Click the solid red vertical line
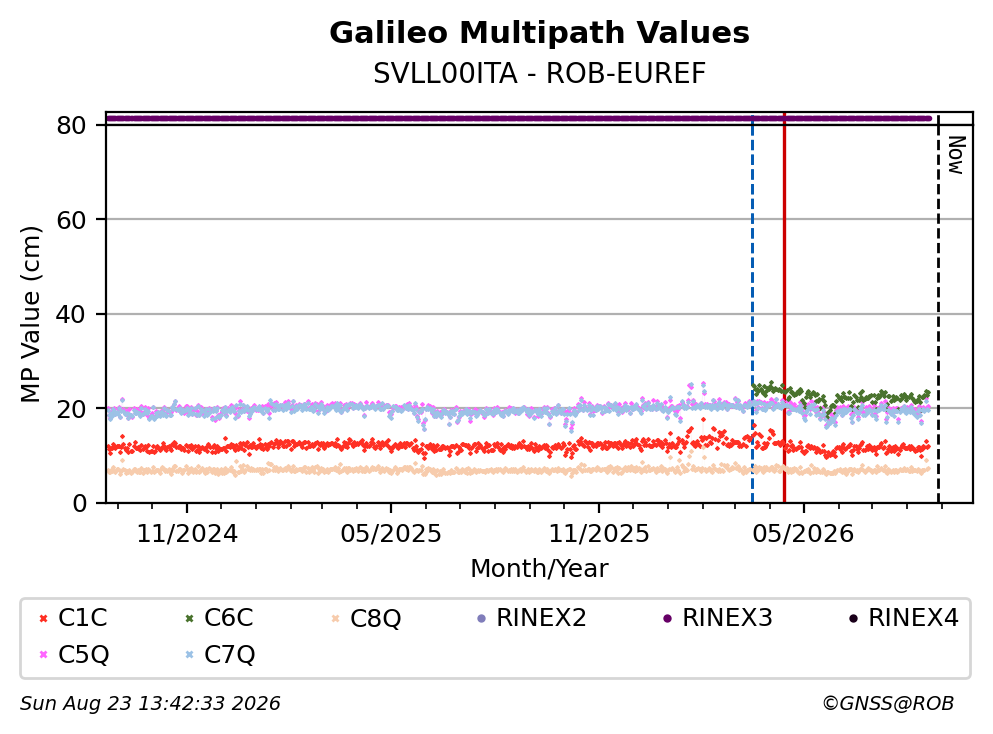This screenshot has width=993, height=734. (x=784, y=308)
